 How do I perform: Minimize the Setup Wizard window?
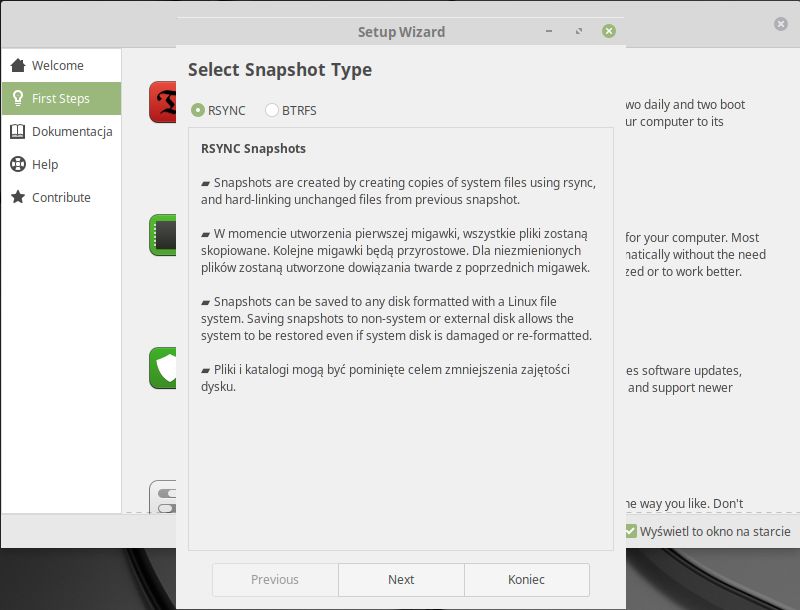549,31
